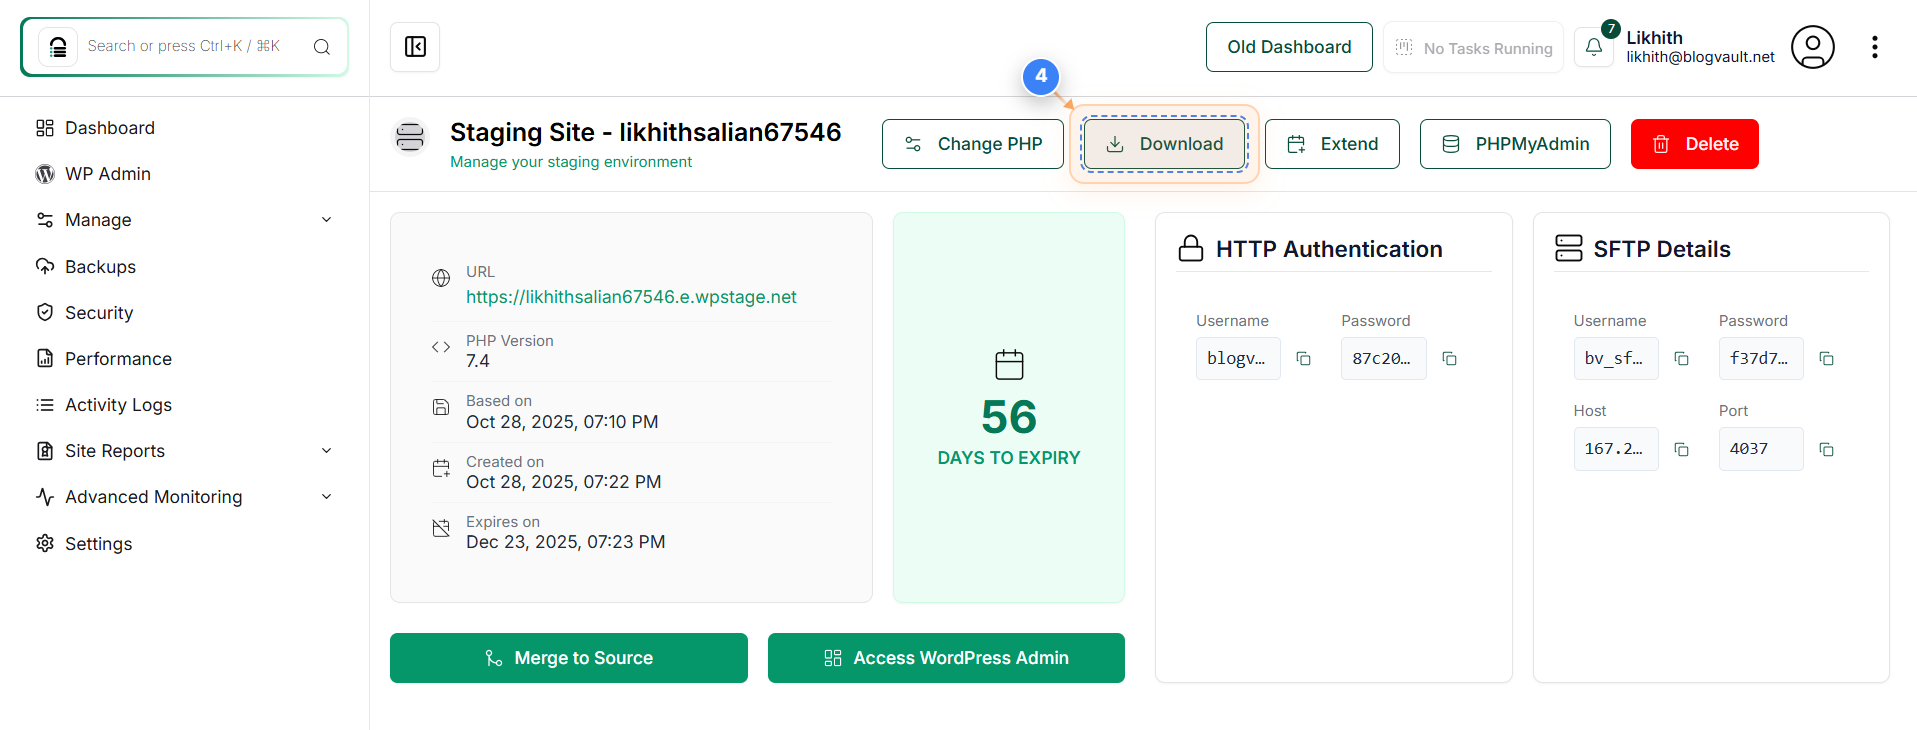
Task: Select the HTTP username value blogv...
Action: [x=1238, y=359]
